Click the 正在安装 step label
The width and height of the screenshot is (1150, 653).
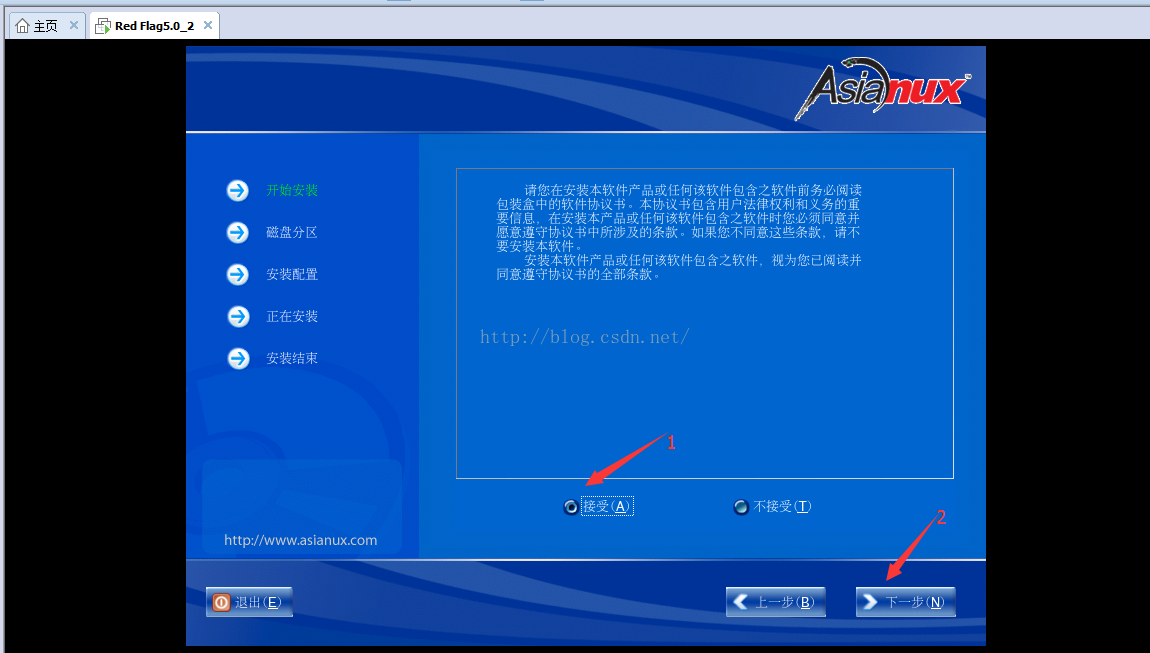pyautogui.click(x=292, y=316)
